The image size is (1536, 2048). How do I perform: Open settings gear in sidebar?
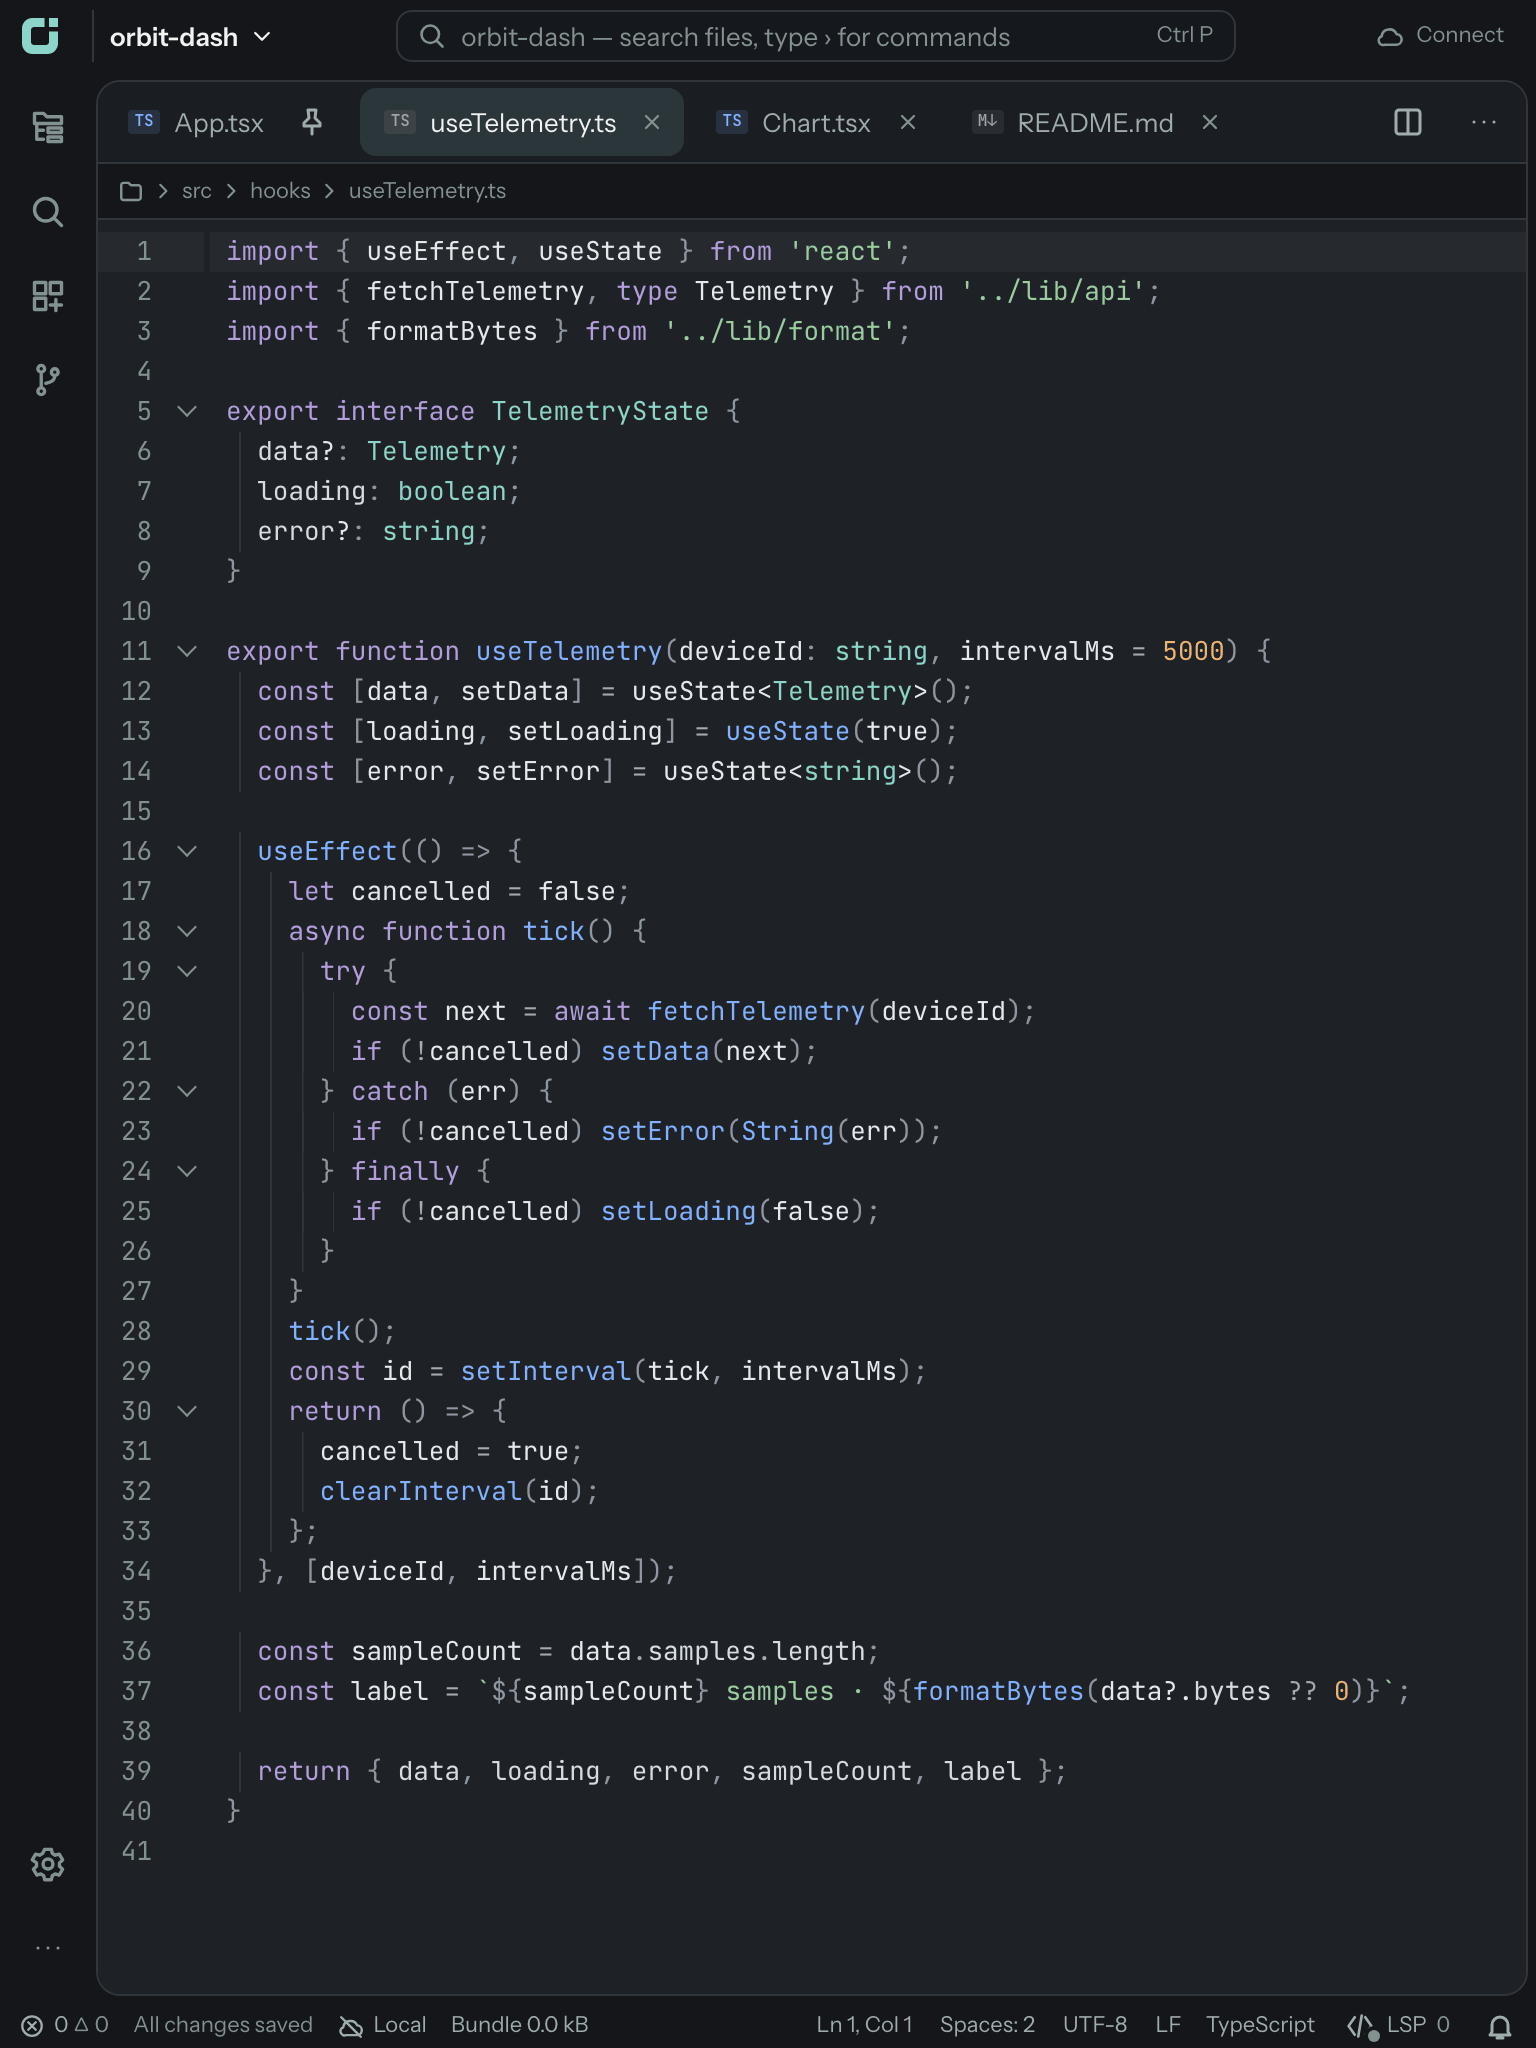tap(47, 1864)
